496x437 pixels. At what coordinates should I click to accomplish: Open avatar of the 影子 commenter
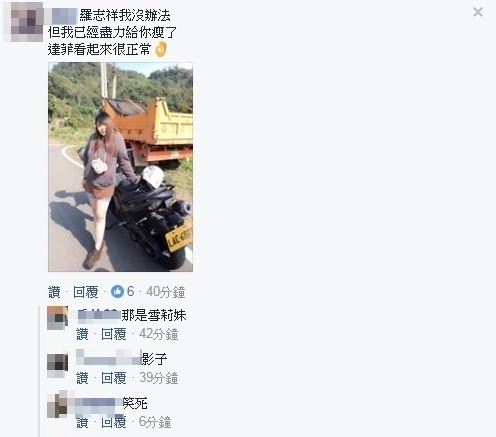pos(57,365)
